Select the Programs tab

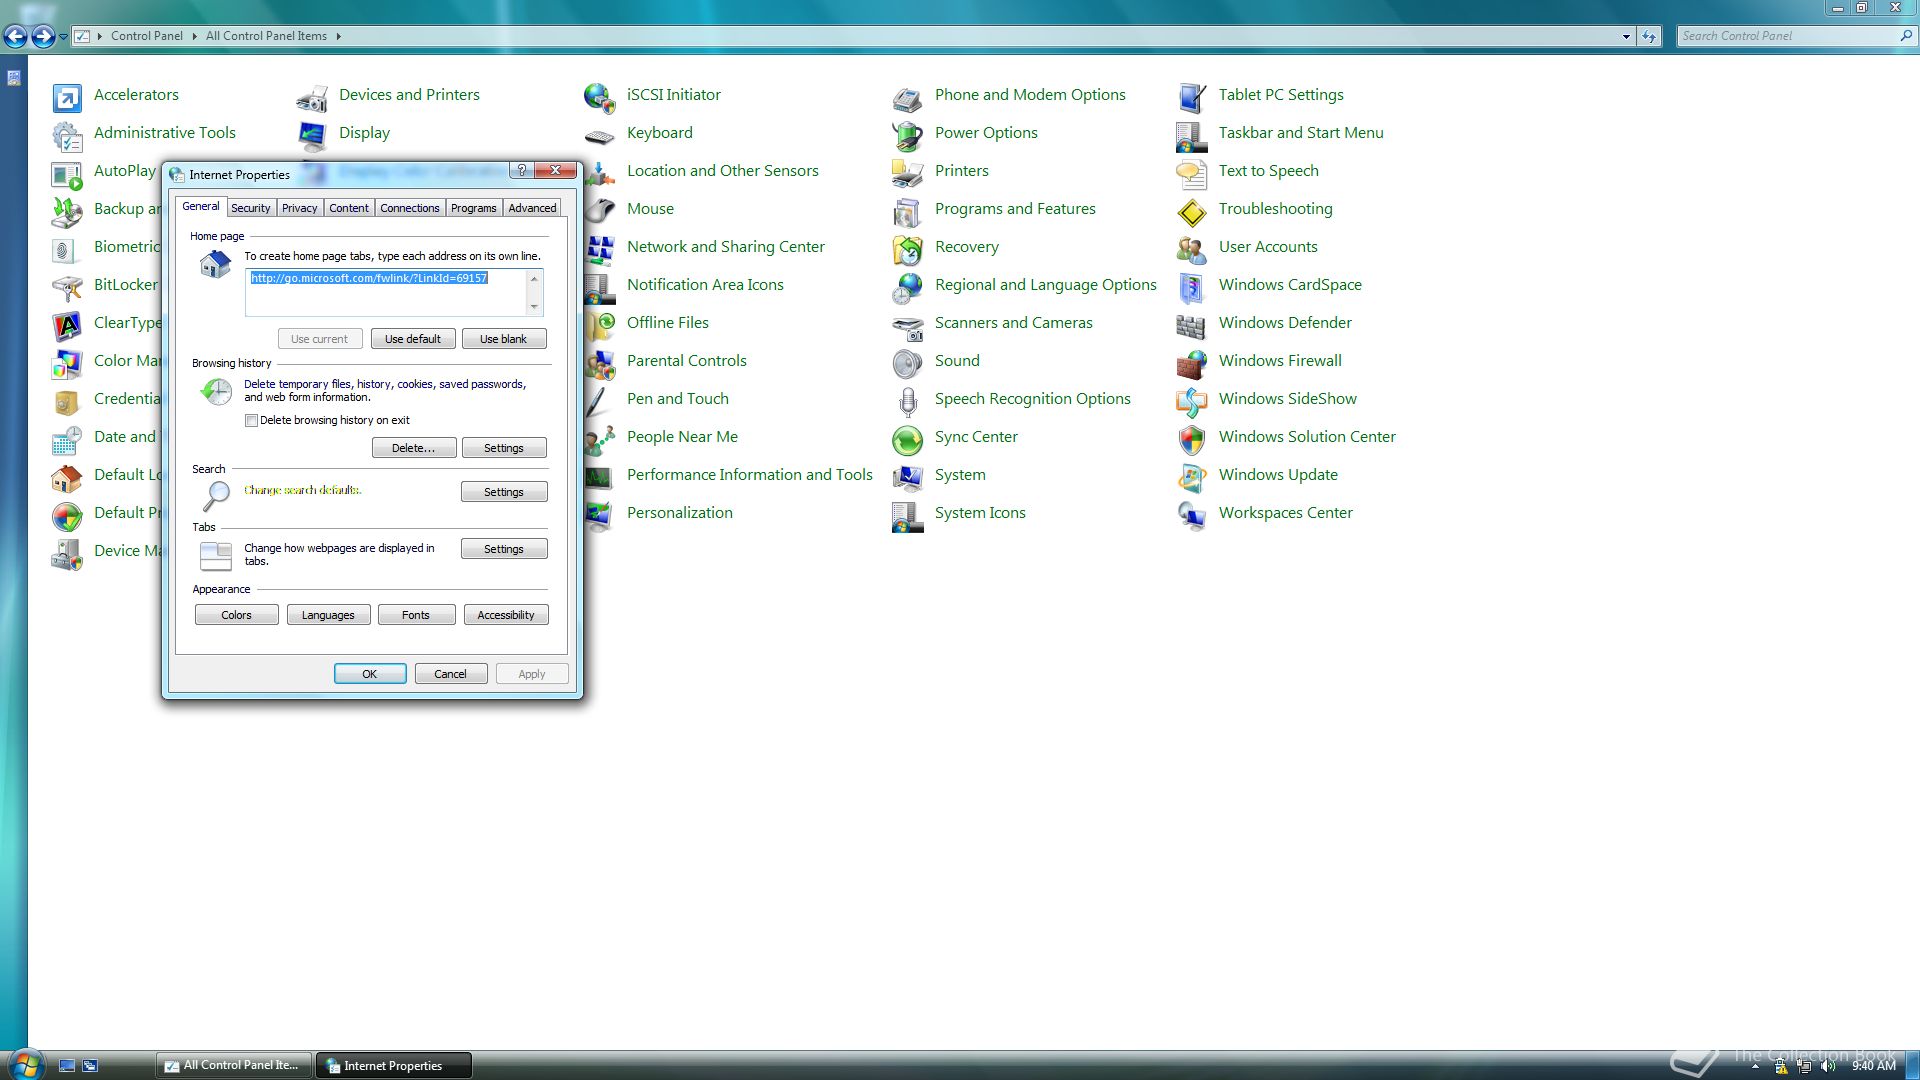[x=474, y=208]
